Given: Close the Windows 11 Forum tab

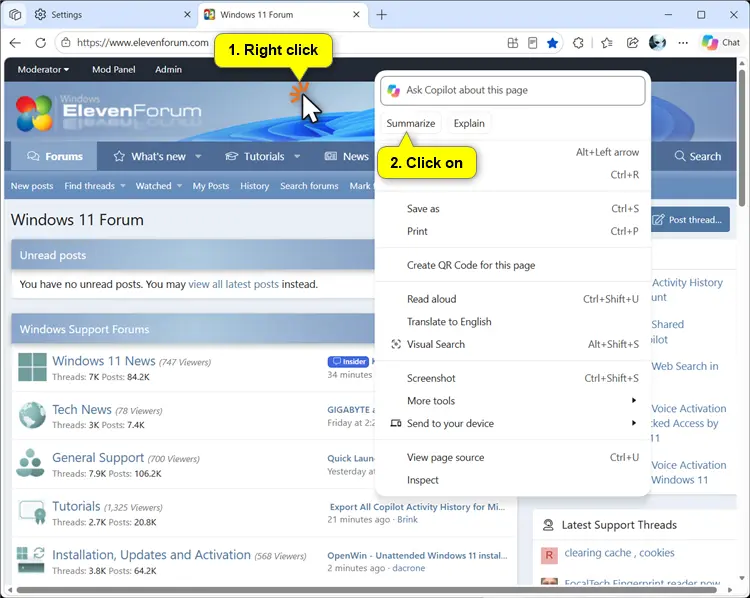Looking at the screenshot, I should [356, 15].
